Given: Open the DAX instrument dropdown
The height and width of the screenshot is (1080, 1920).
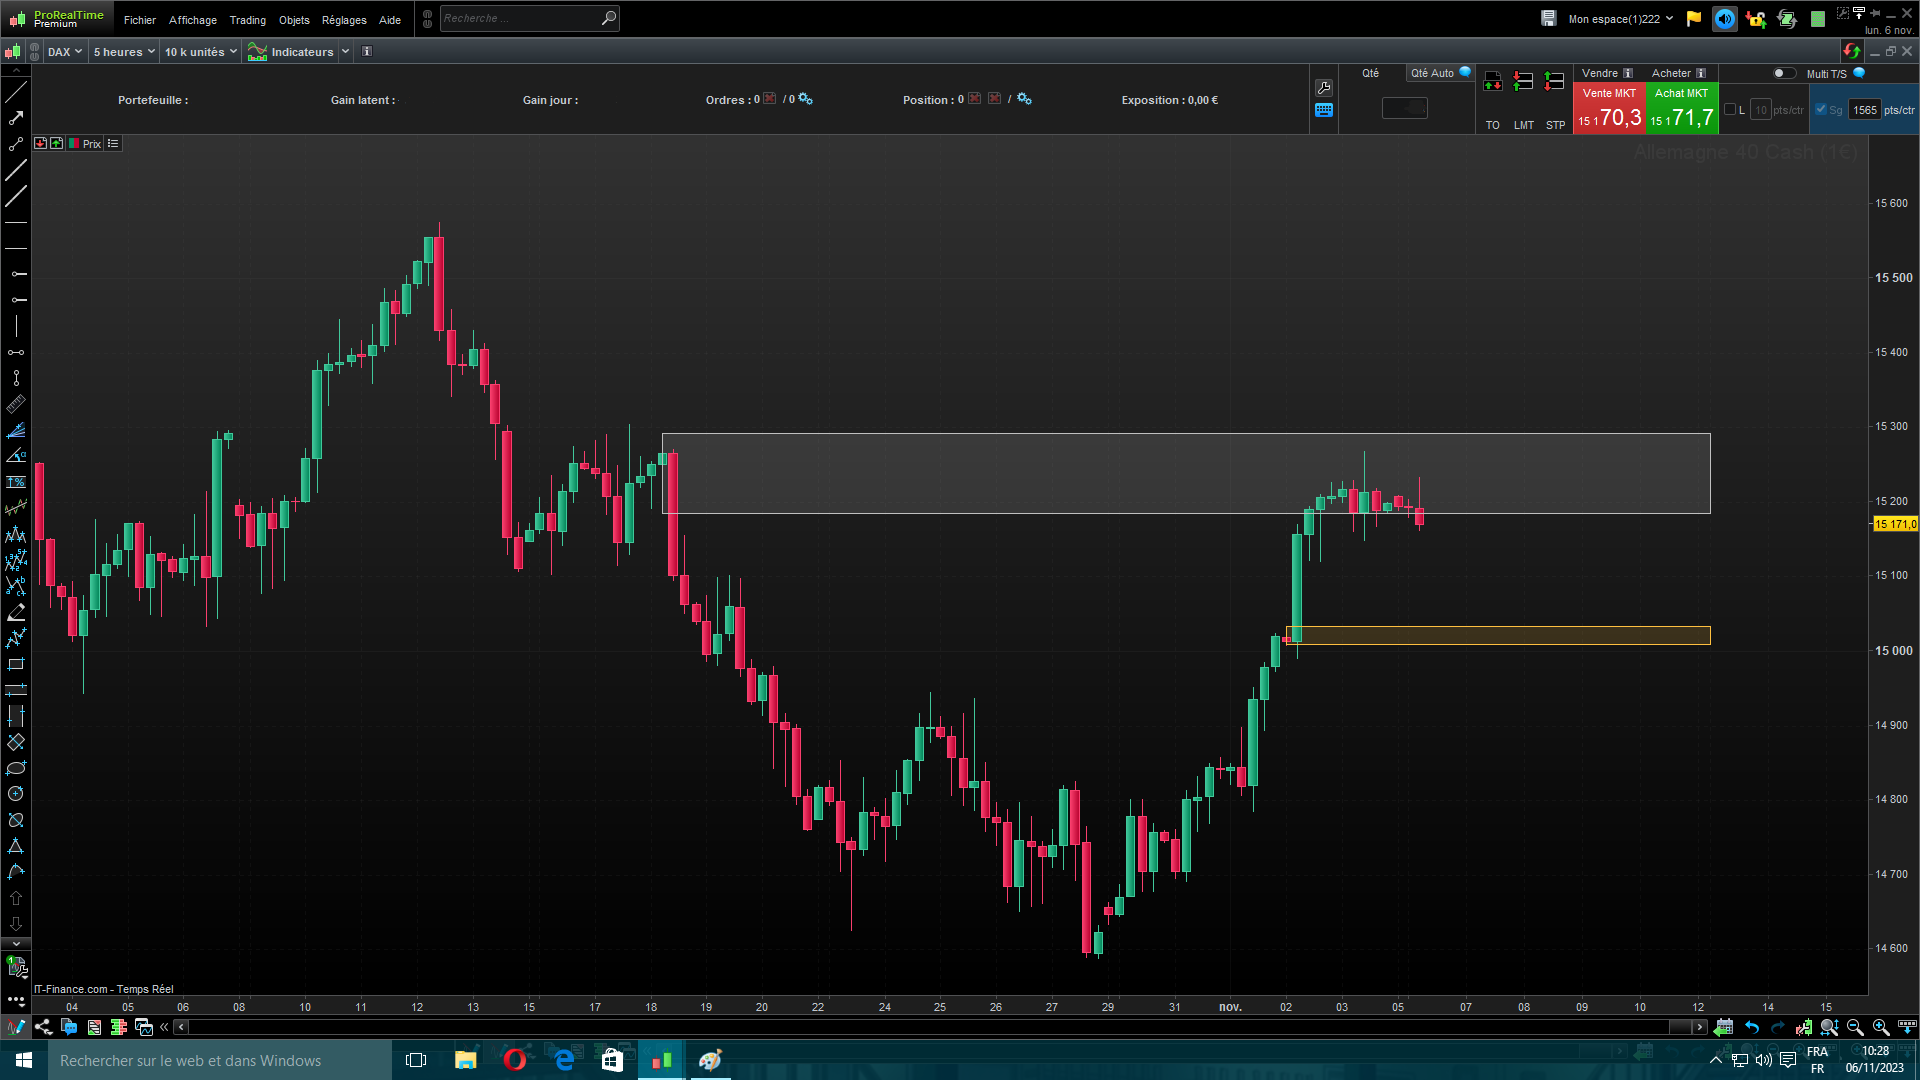Looking at the screenshot, I should (x=65, y=52).
